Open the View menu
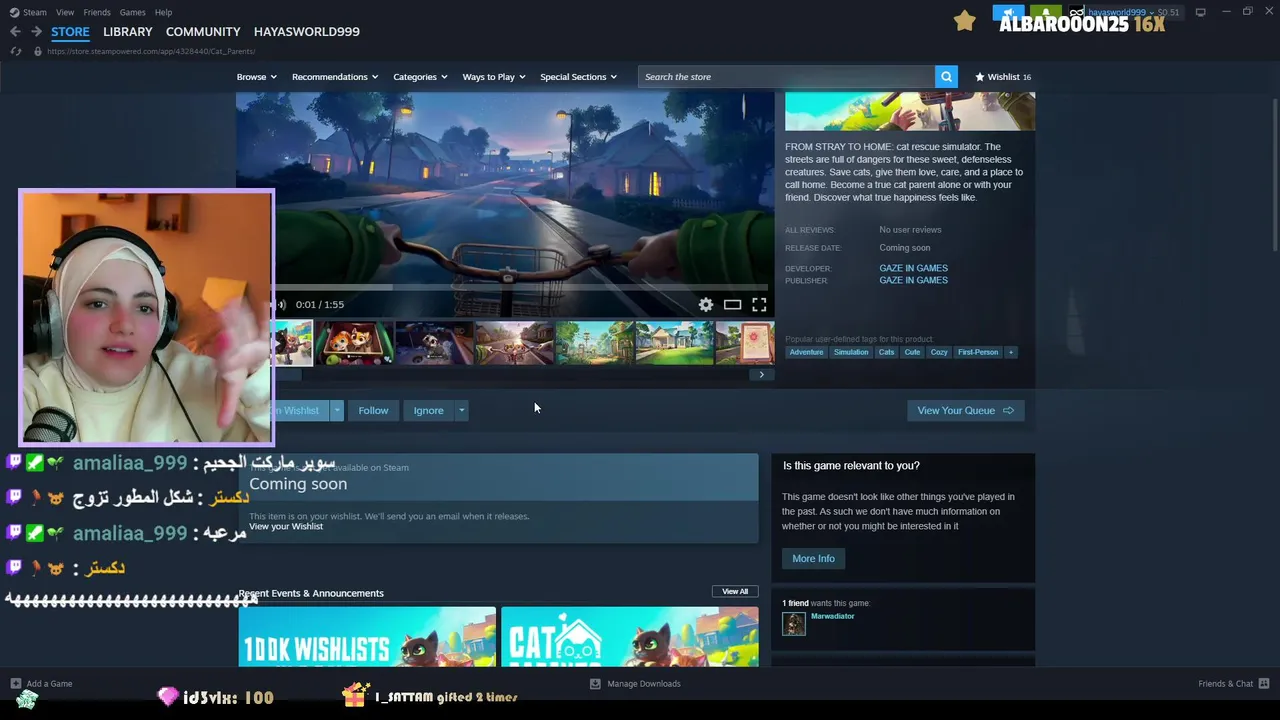The image size is (1280, 720). tap(65, 12)
